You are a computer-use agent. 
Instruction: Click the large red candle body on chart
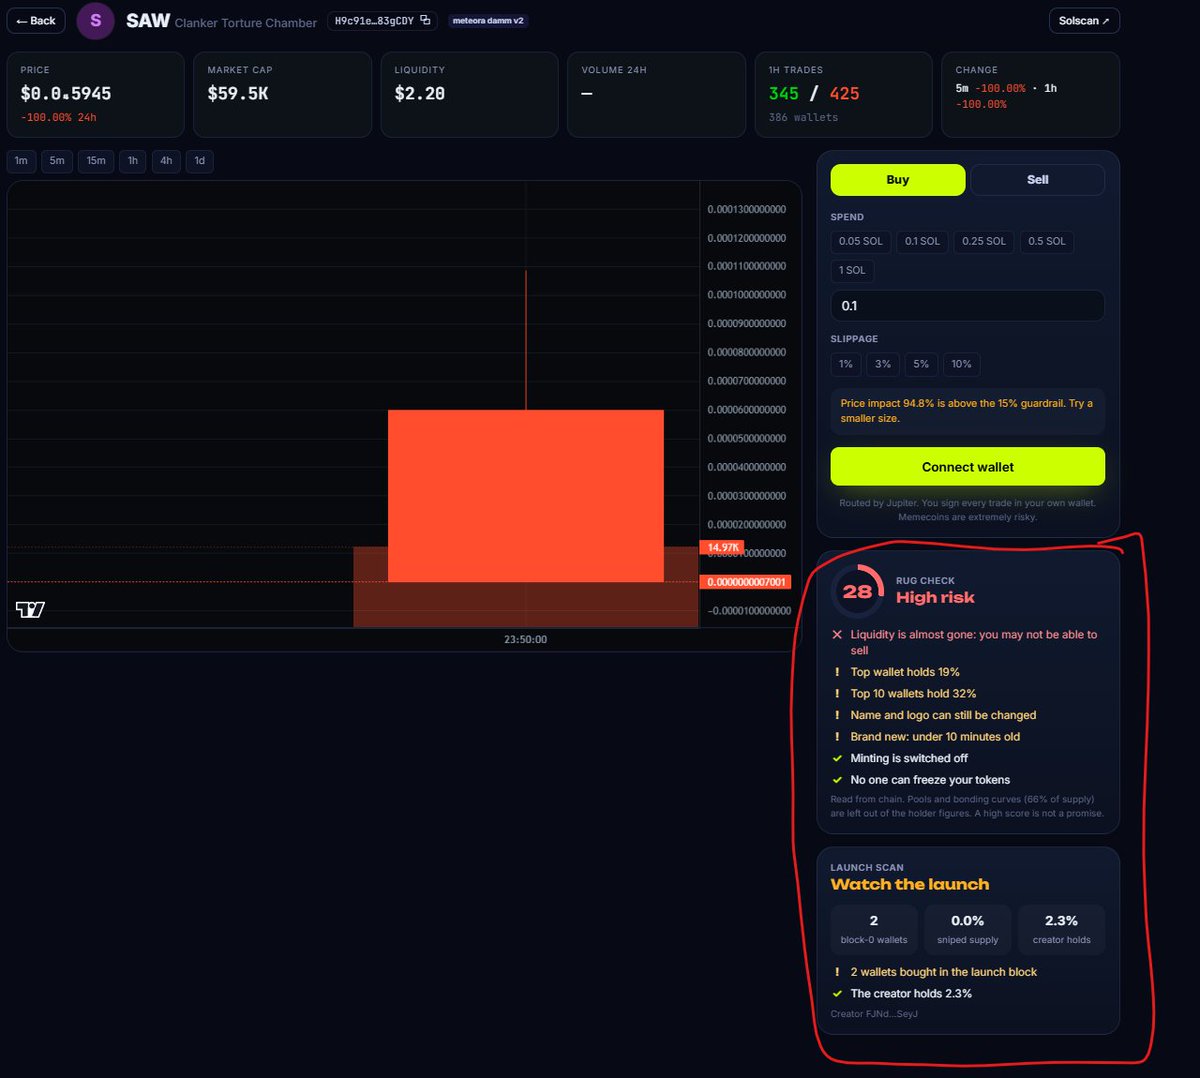point(526,495)
